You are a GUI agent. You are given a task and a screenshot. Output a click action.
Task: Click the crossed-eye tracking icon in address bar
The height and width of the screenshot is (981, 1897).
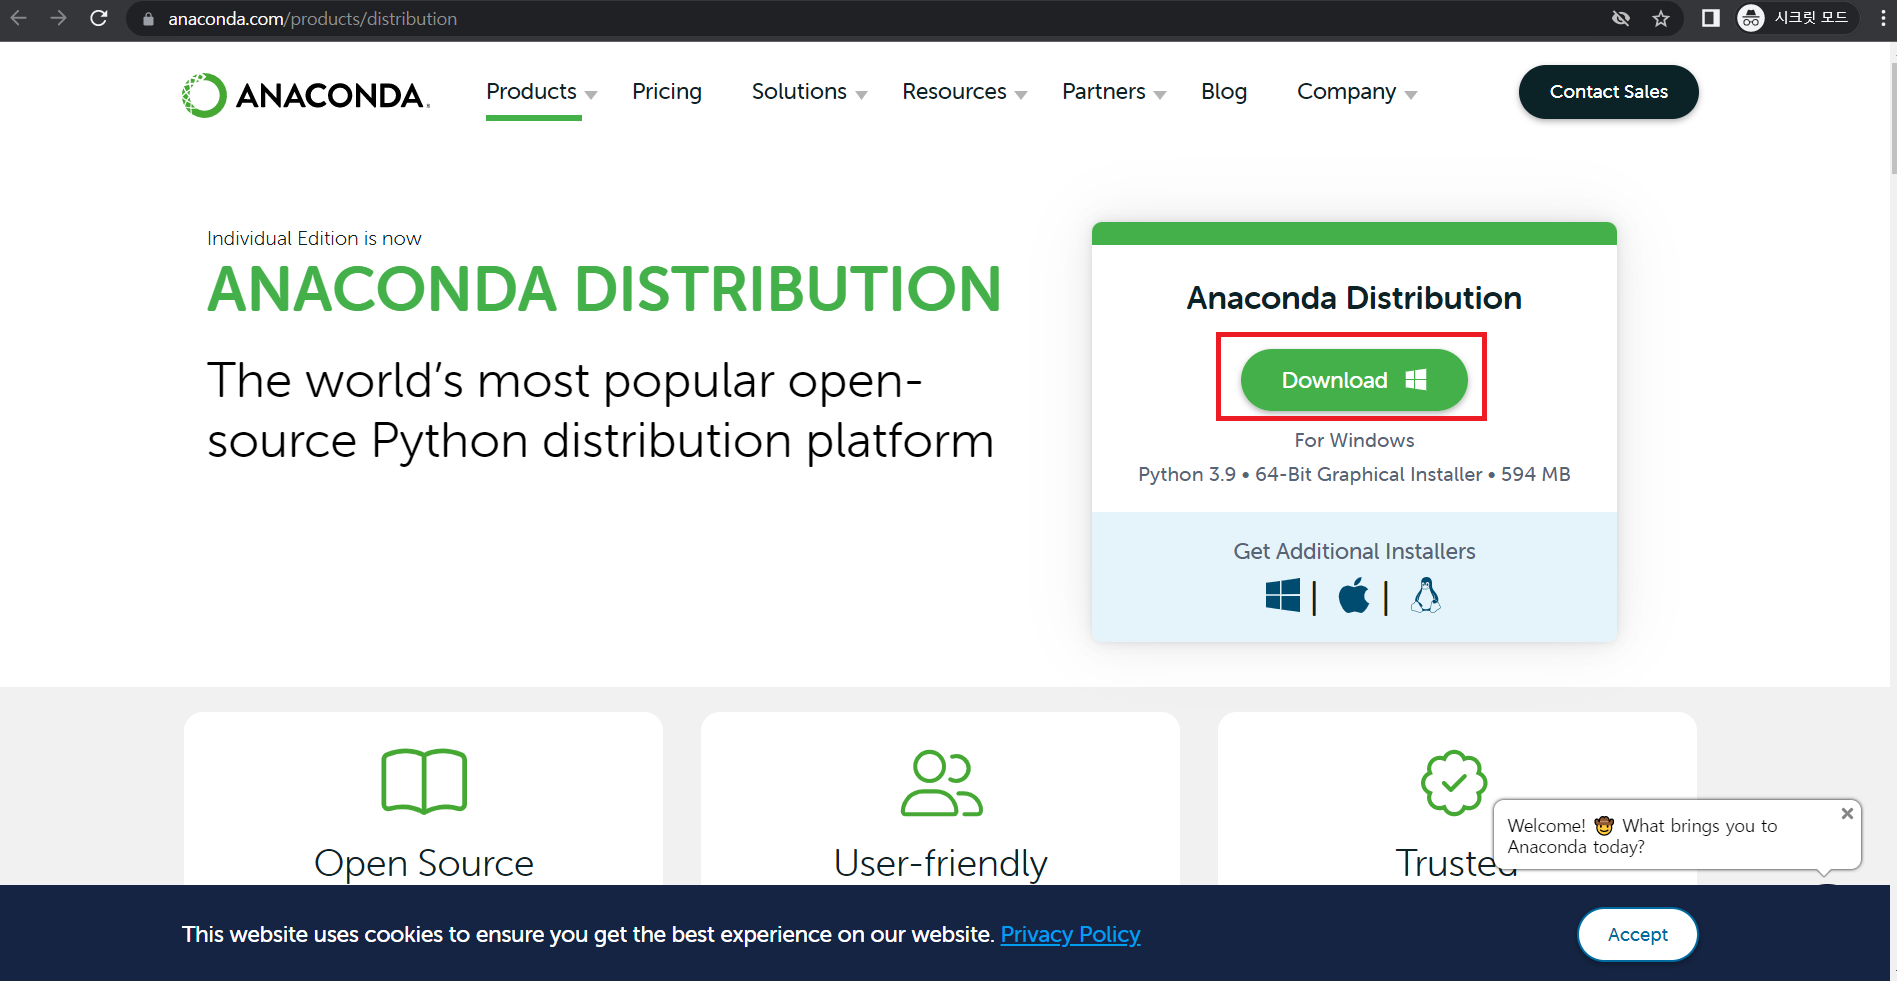[1621, 18]
